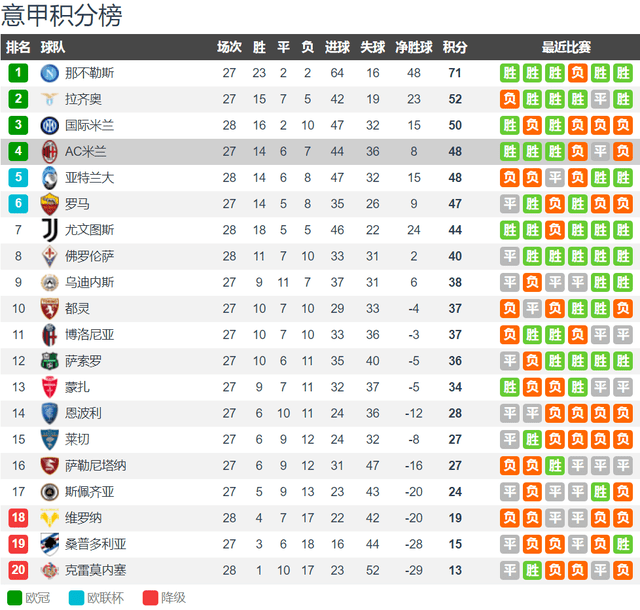Click the Napoli club crest icon
The height and width of the screenshot is (610, 640).
[x=49, y=73]
